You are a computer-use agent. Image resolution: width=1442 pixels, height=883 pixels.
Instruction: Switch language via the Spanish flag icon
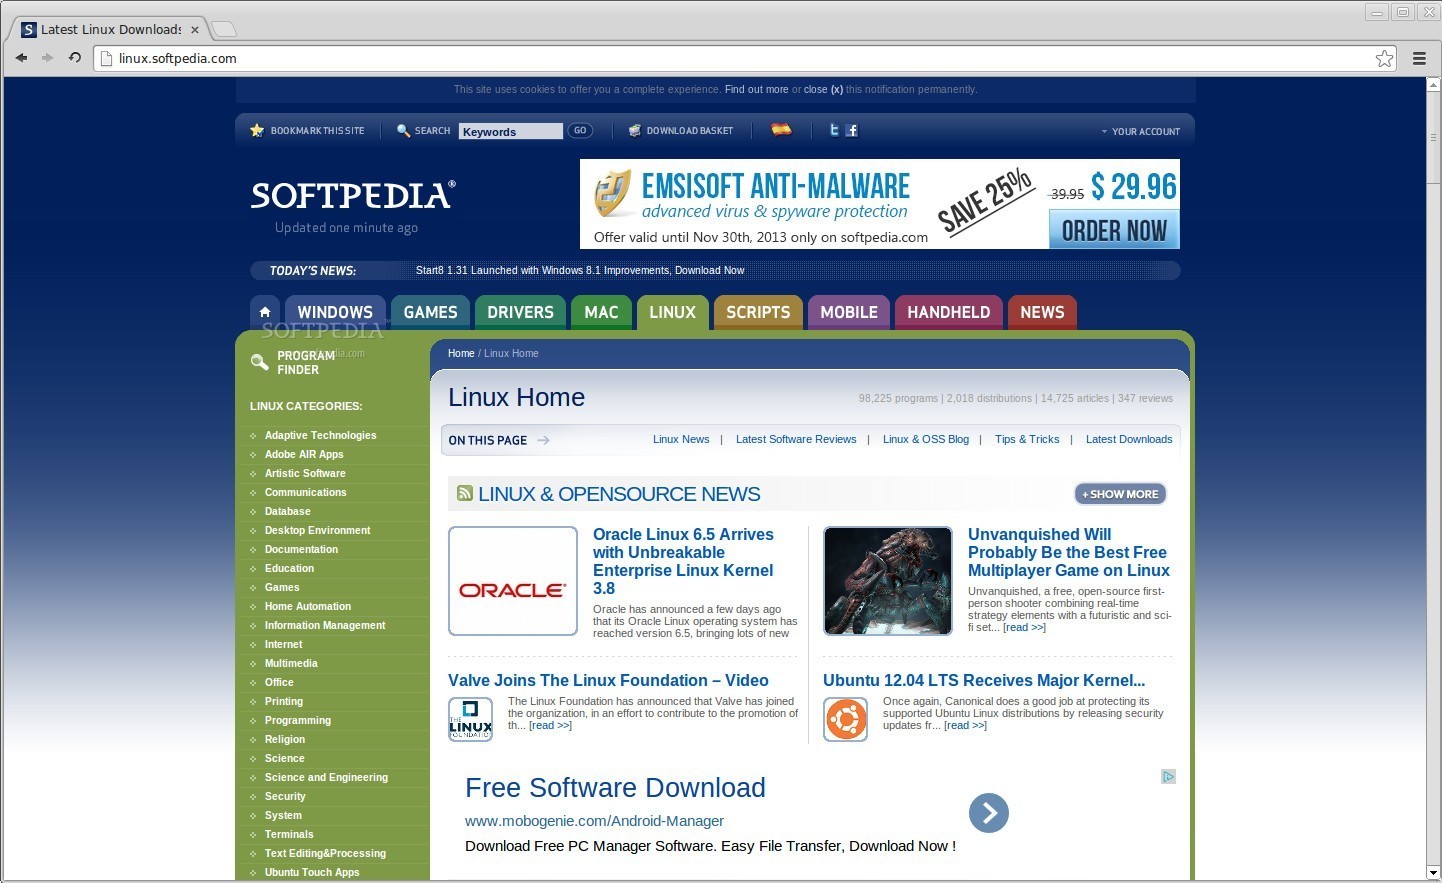coord(781,130)
